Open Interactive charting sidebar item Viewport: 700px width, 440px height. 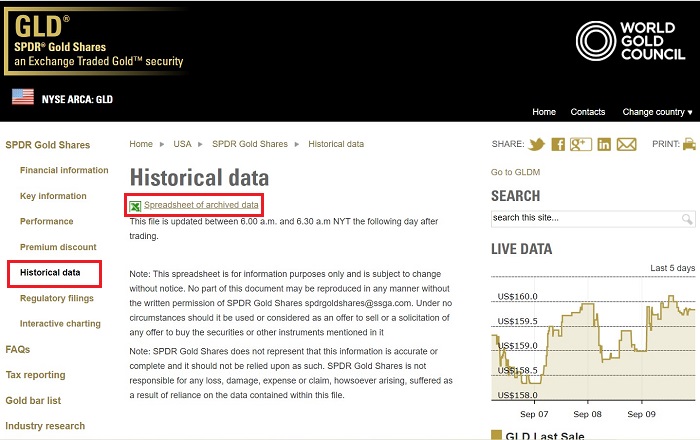click(x=60, y=324)
